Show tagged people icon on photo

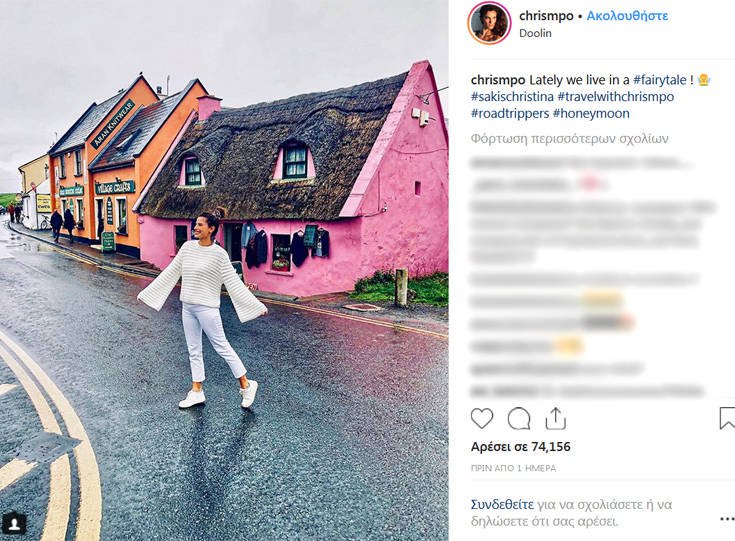(14, 523)
